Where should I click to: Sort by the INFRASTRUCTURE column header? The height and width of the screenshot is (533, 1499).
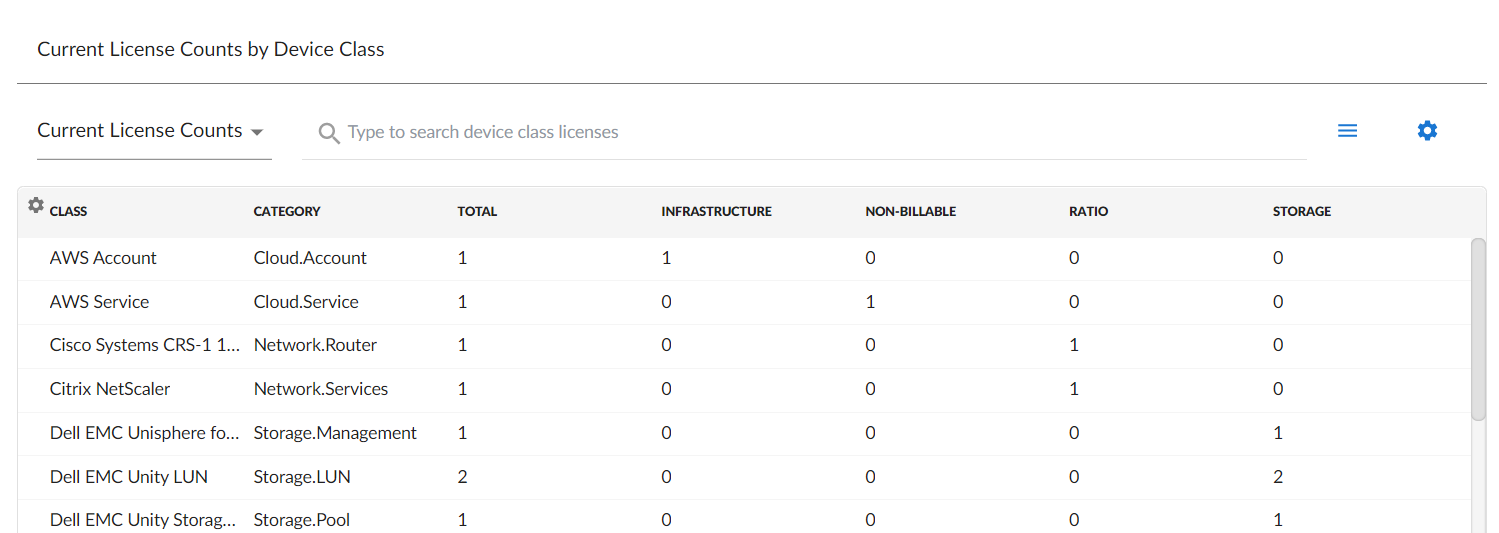click(716, 212)
